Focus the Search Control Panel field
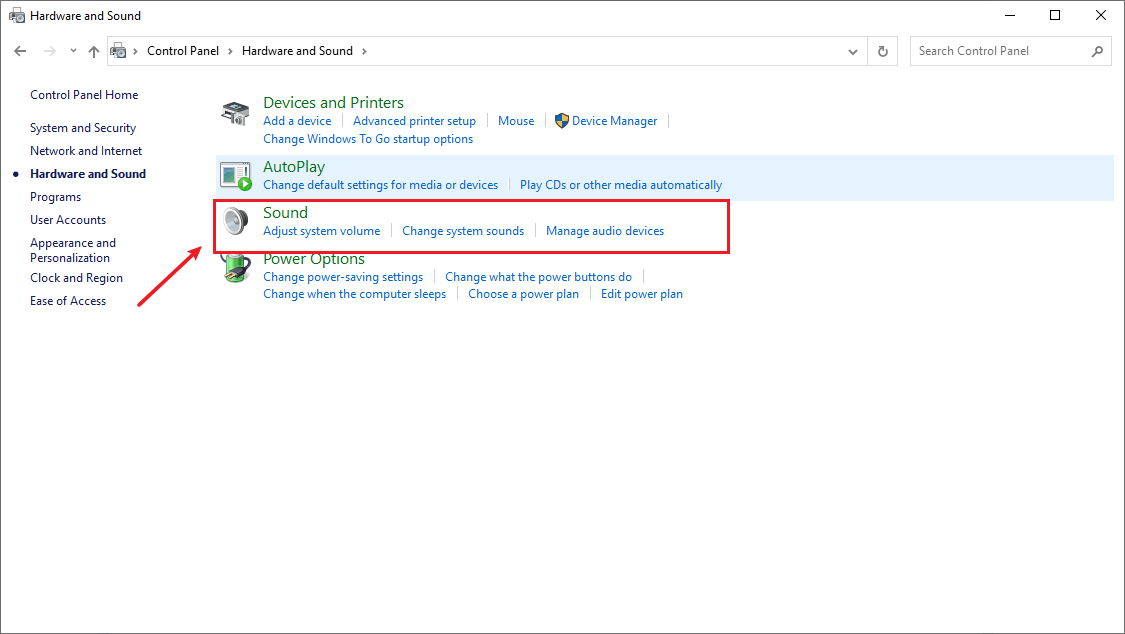Viewport: 1125px width, 634px height. pyautogui.click(x=1000, y=51)
